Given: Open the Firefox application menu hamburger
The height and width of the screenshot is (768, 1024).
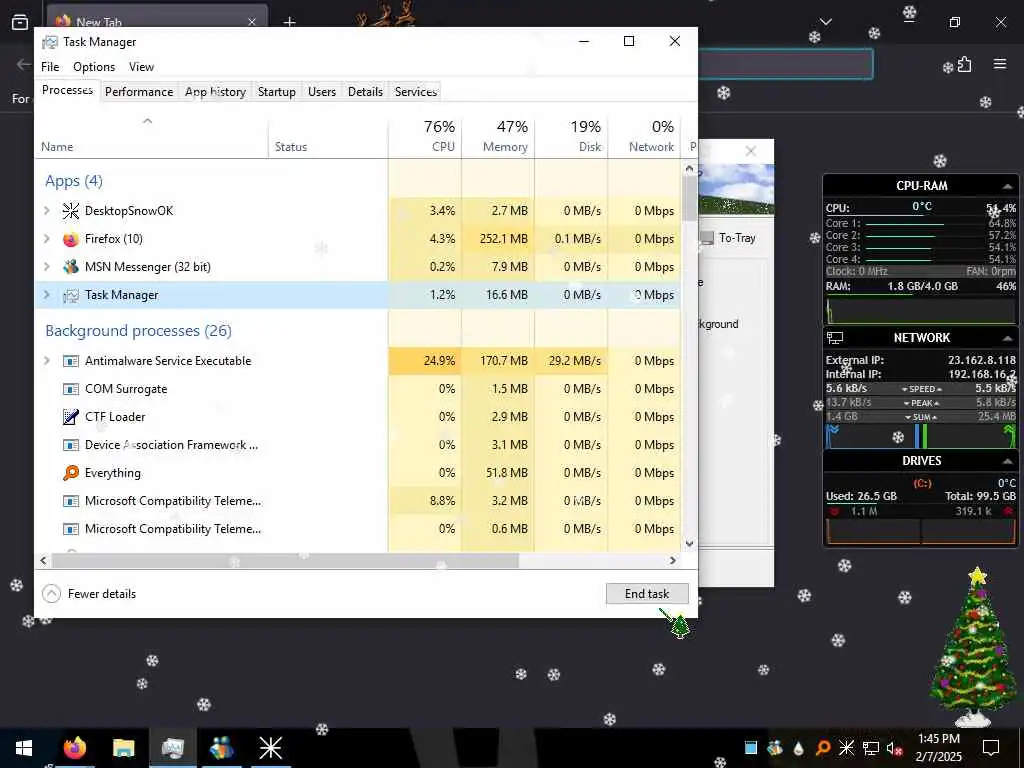Looking at the screenshot, I should pos(1000,64).
